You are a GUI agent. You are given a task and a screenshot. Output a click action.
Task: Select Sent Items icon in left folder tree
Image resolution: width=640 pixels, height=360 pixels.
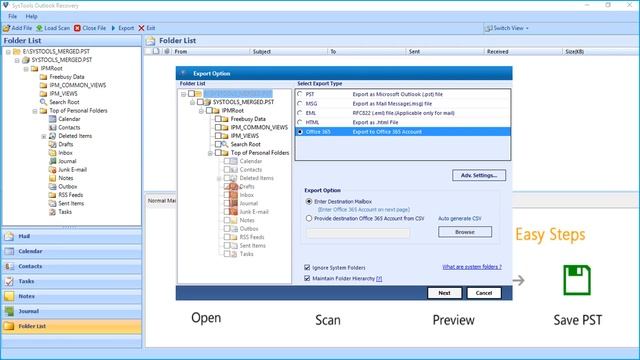[52, 204]
